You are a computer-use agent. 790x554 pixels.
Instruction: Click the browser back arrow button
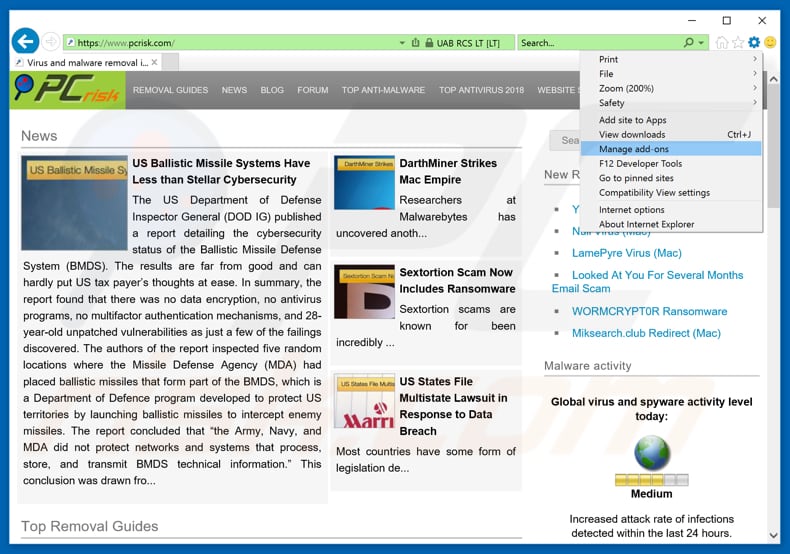[25, 41]
